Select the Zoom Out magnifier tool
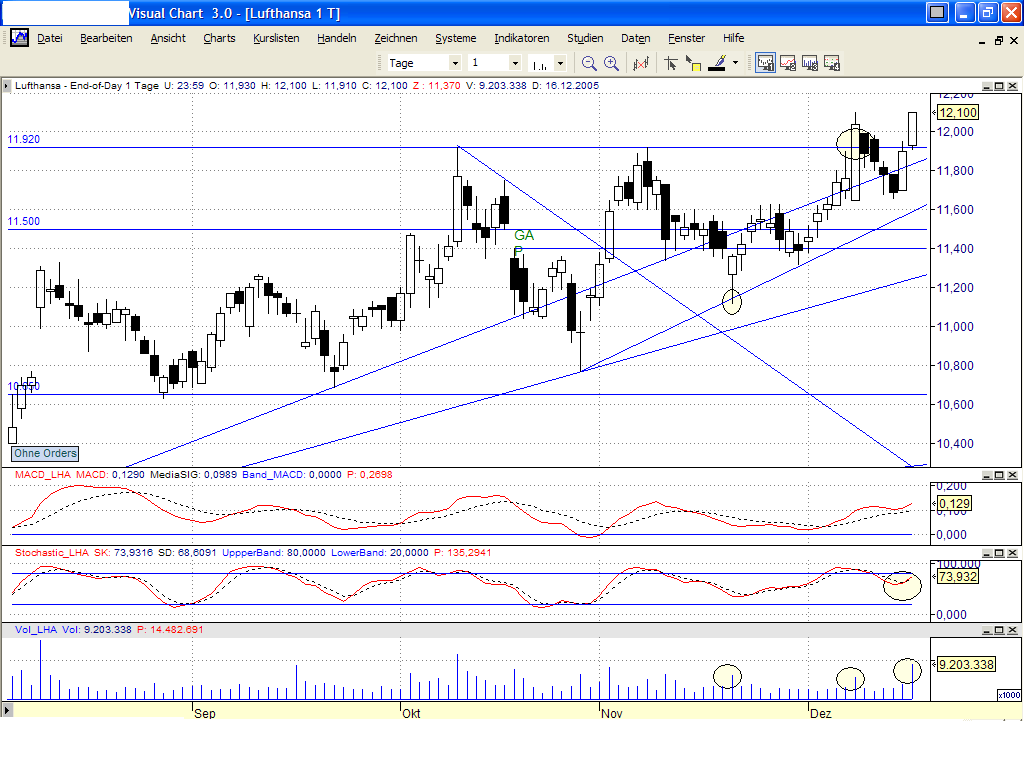The width and height of the screenshot is (1024, 768). [586, 62]
